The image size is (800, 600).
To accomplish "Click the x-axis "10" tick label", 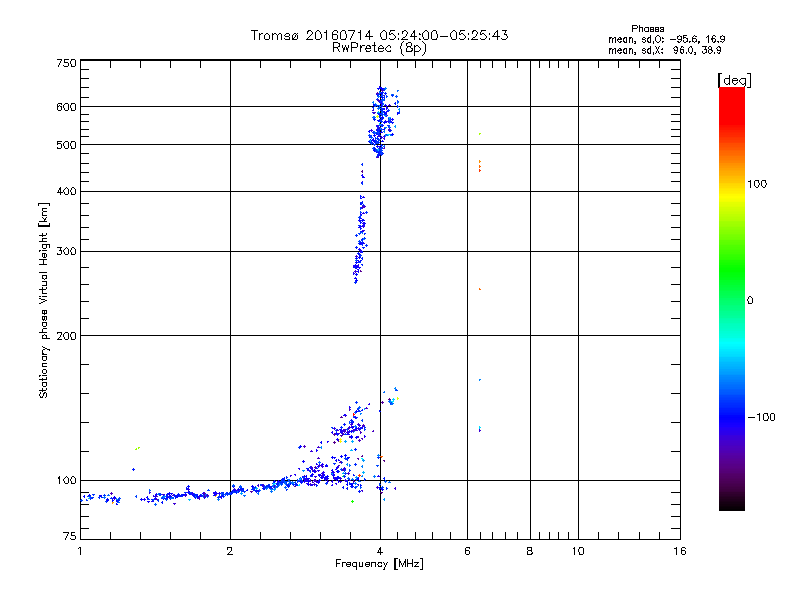I will [578, 551].
